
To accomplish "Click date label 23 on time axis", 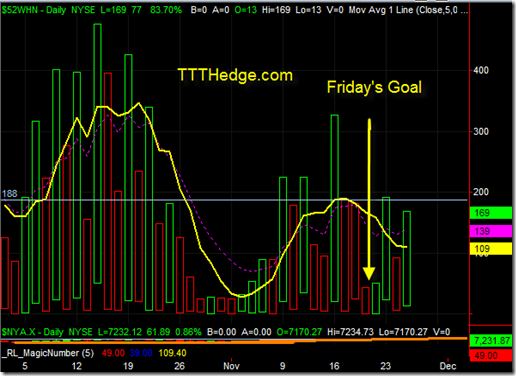I will click(386, 366).
